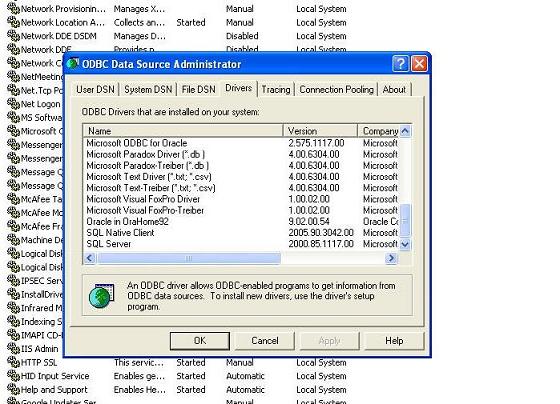Select Network DDE DSDM in Services window
The image size is (560, 404).
[59, 36]
